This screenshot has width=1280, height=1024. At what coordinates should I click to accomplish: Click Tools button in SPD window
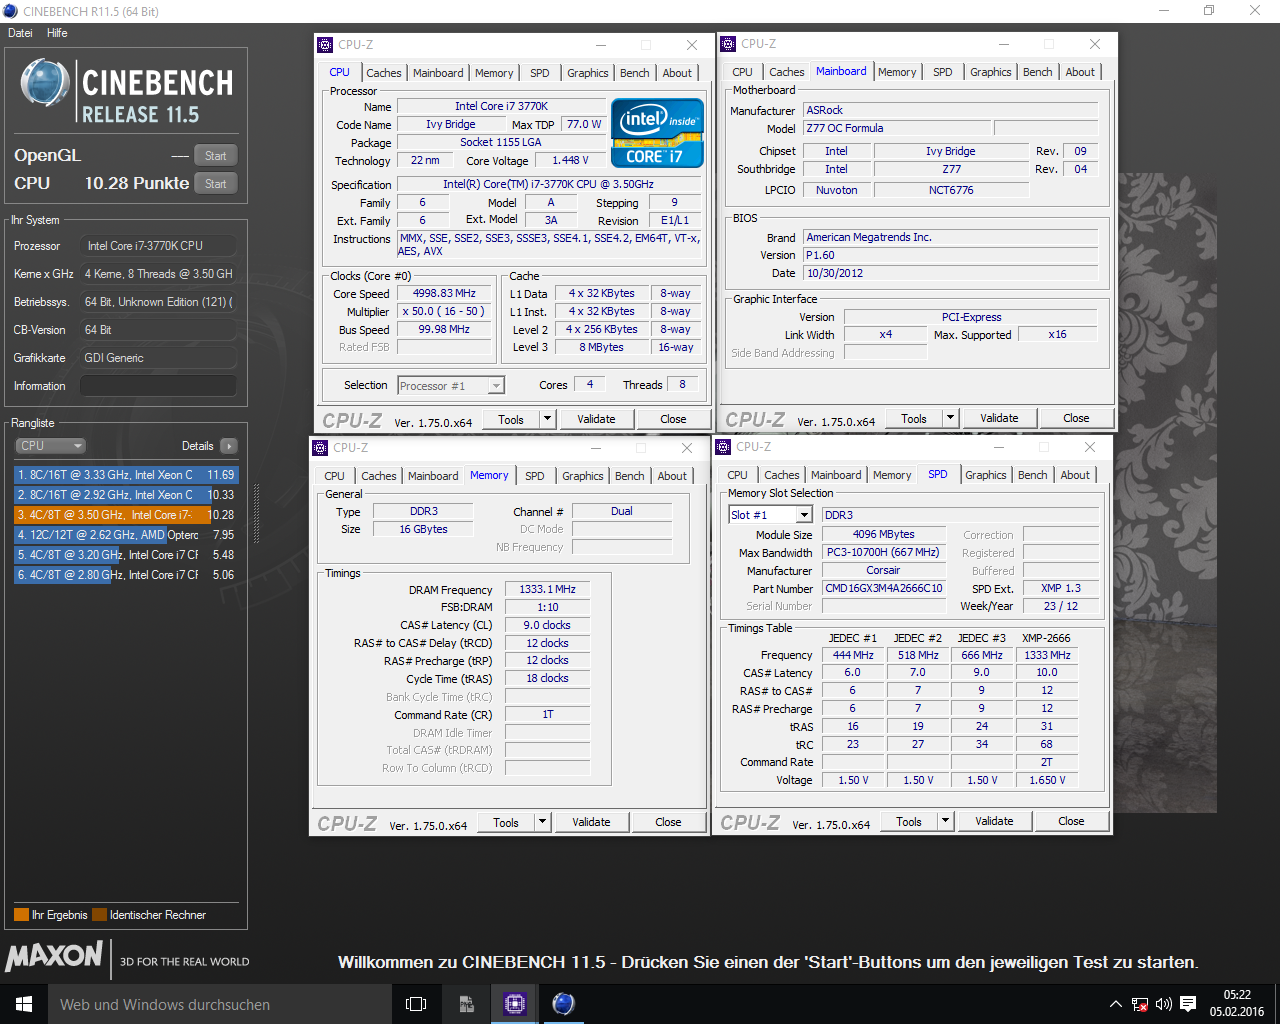tap(909, 821)
